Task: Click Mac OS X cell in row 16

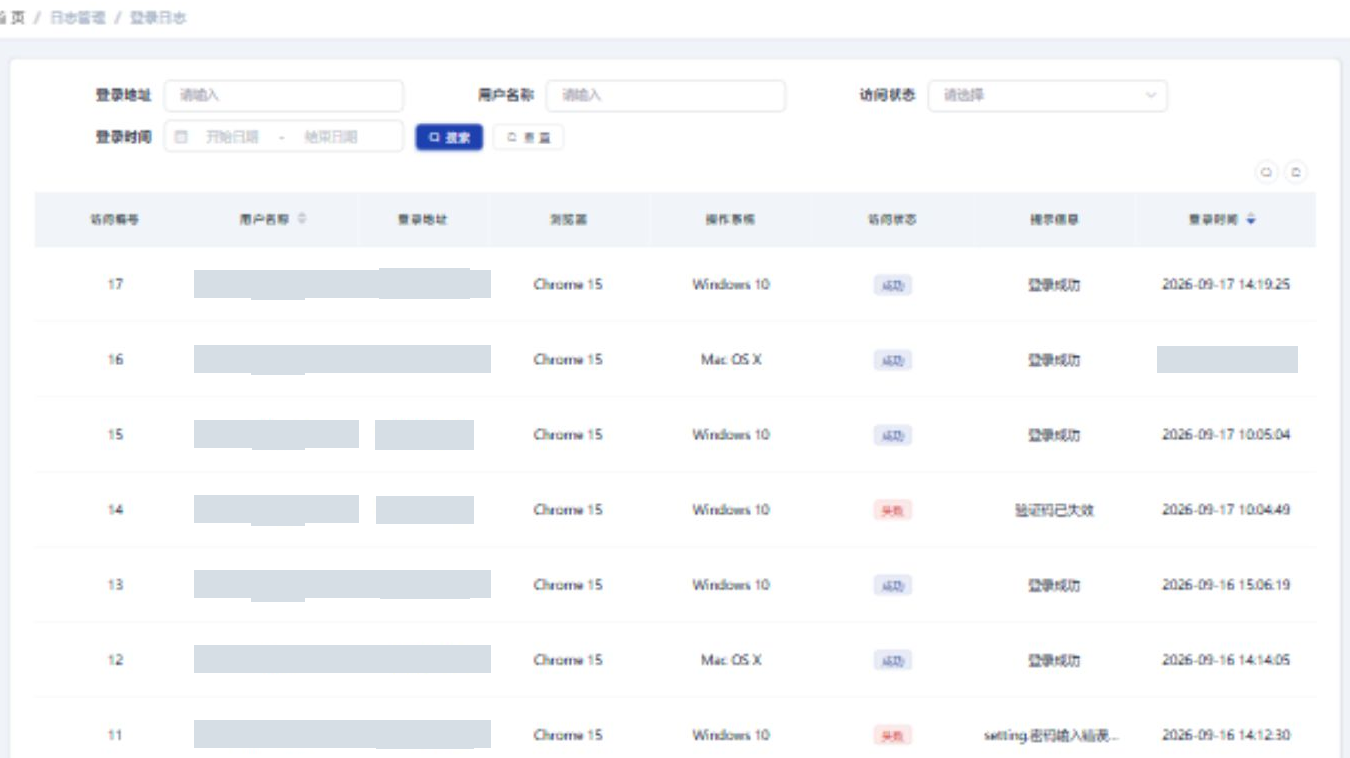Action: (731, 360)
